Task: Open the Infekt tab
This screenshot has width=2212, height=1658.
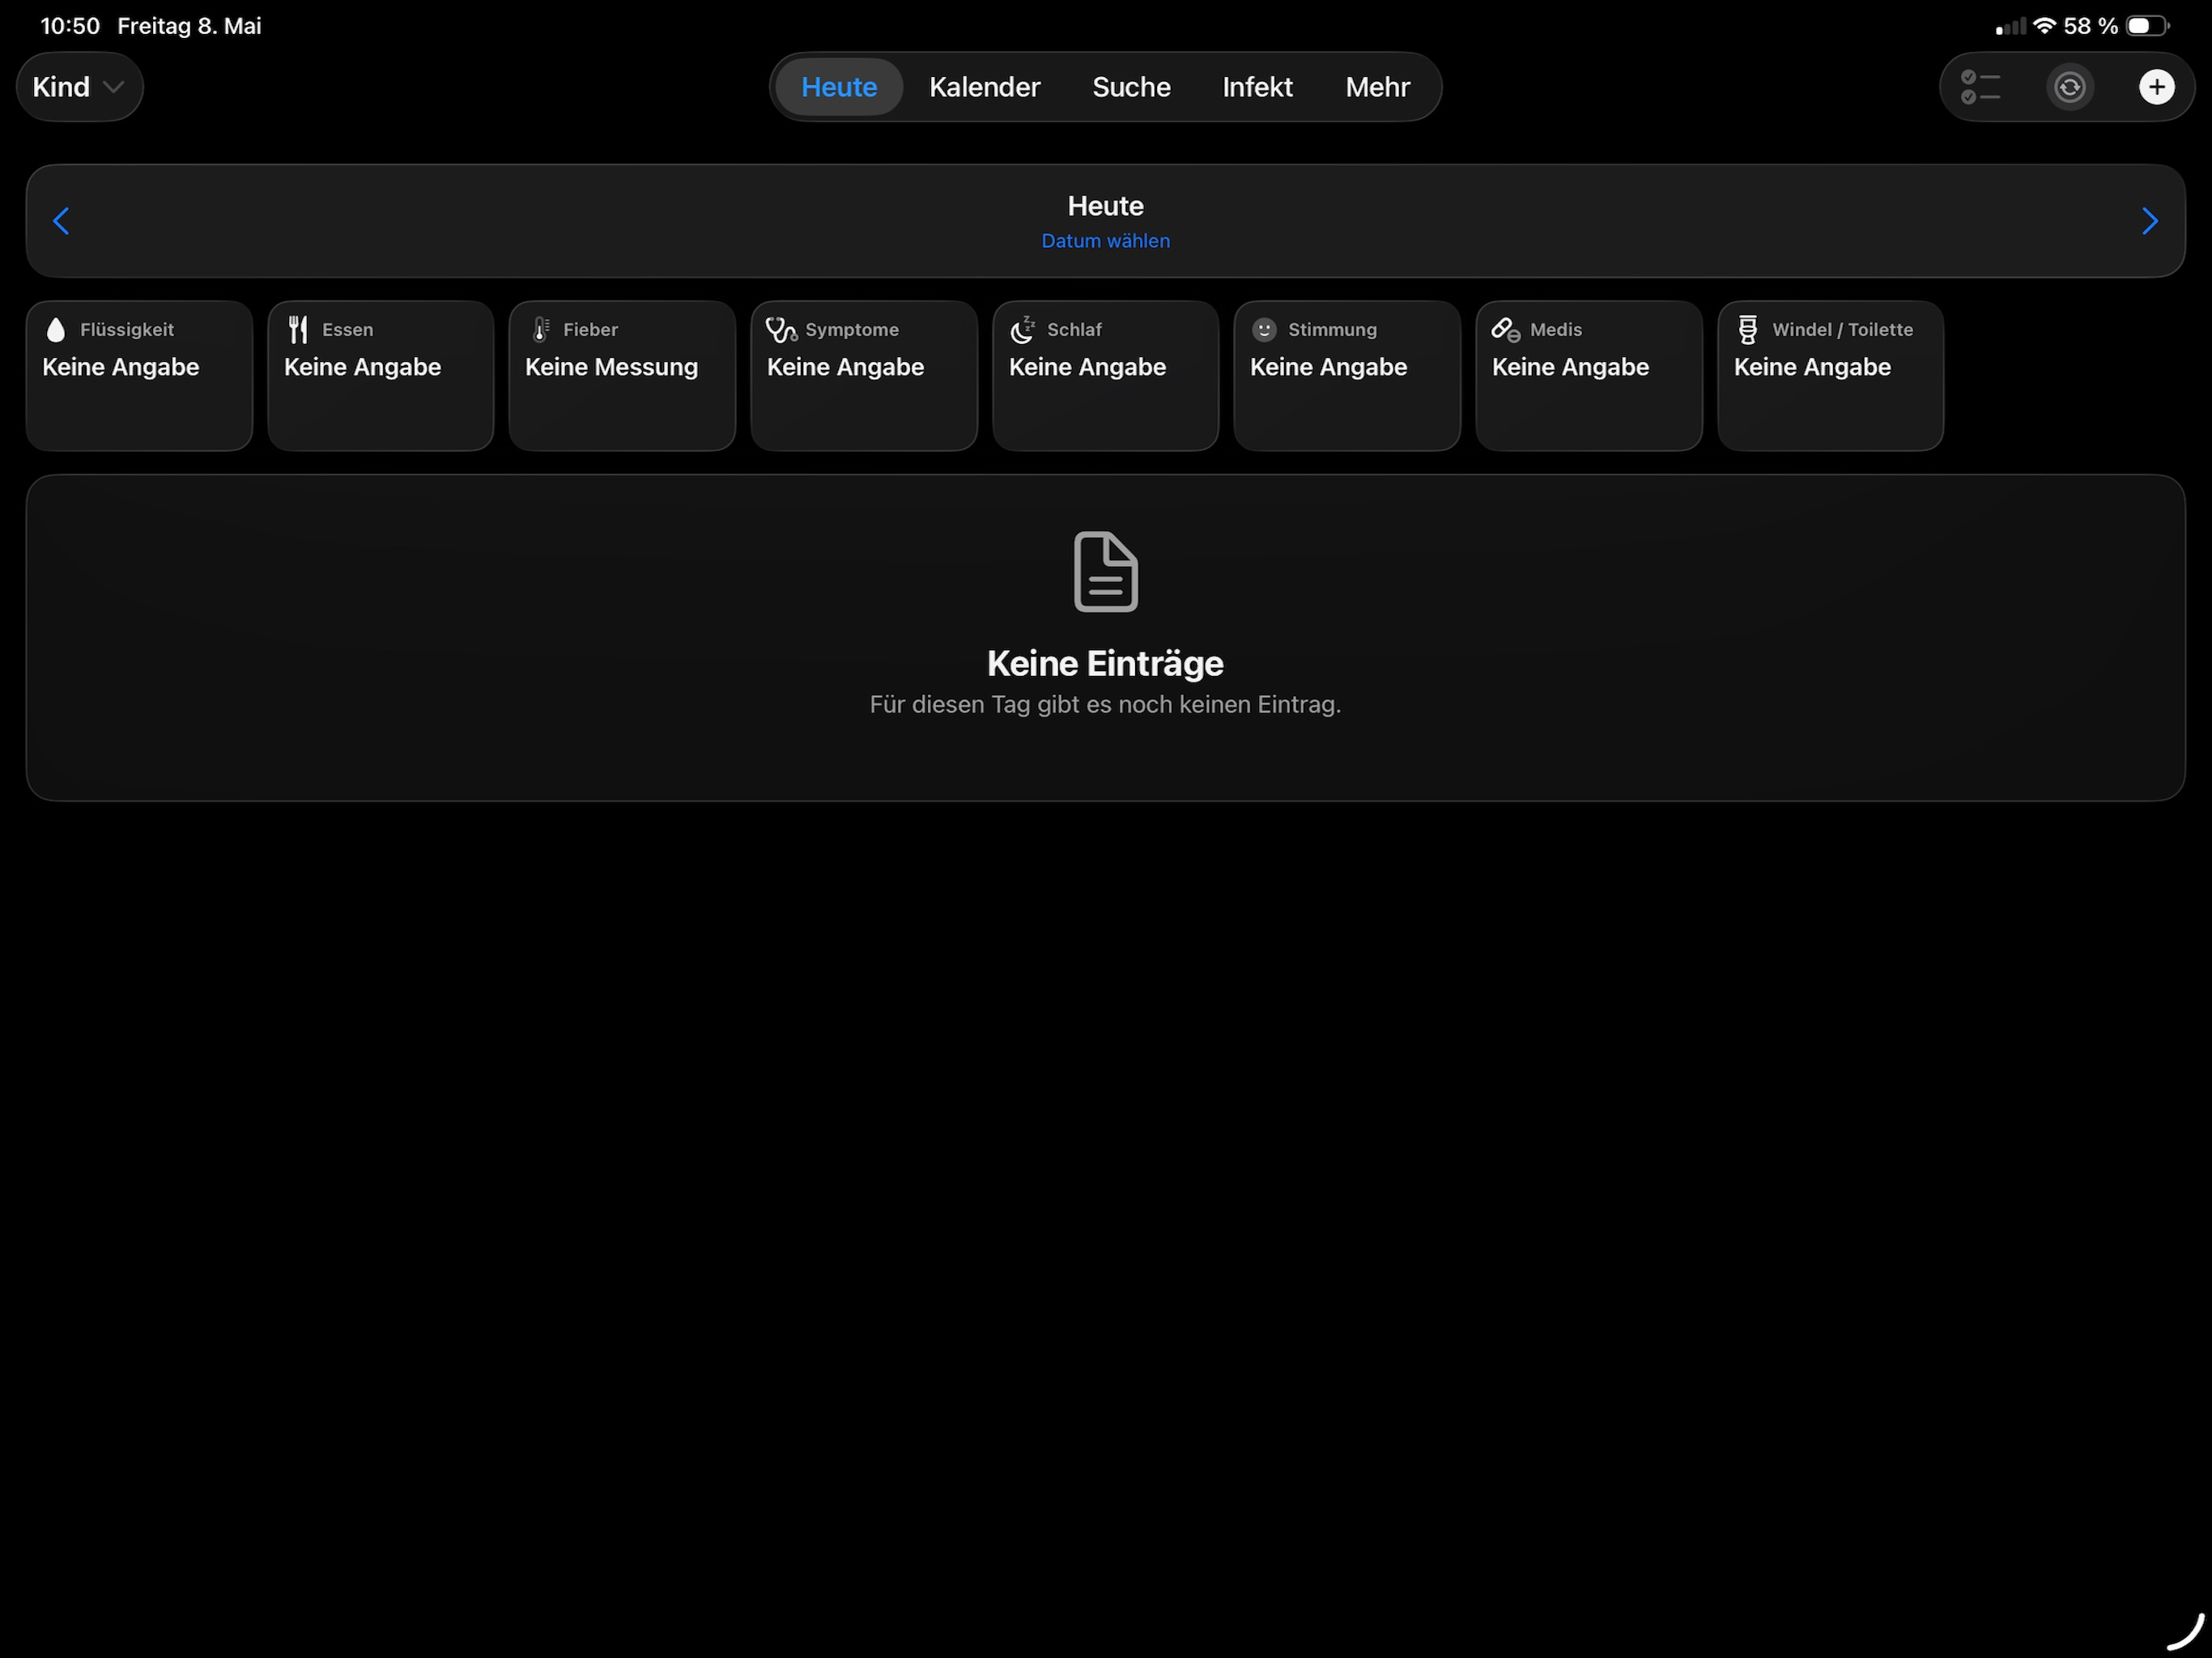Action: click(1257, 87)
